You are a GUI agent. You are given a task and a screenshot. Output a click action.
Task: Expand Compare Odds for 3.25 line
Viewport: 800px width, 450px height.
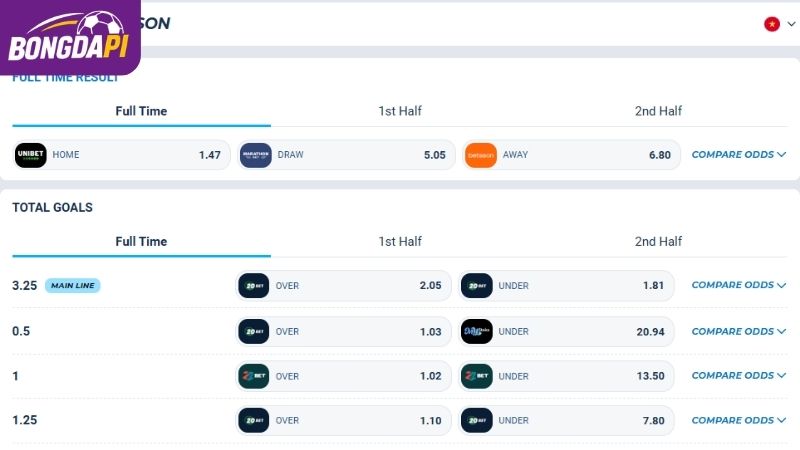click(x=738, y=285)
